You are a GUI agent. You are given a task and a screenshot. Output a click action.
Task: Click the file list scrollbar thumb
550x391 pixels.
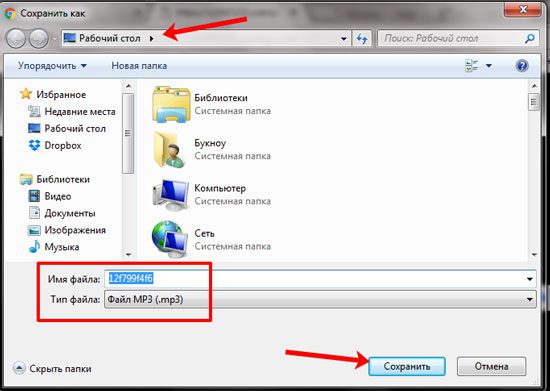534,102
